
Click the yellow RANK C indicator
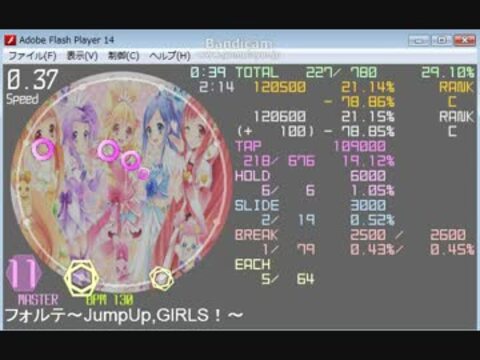pyautogui.click(x=456, y=94)
